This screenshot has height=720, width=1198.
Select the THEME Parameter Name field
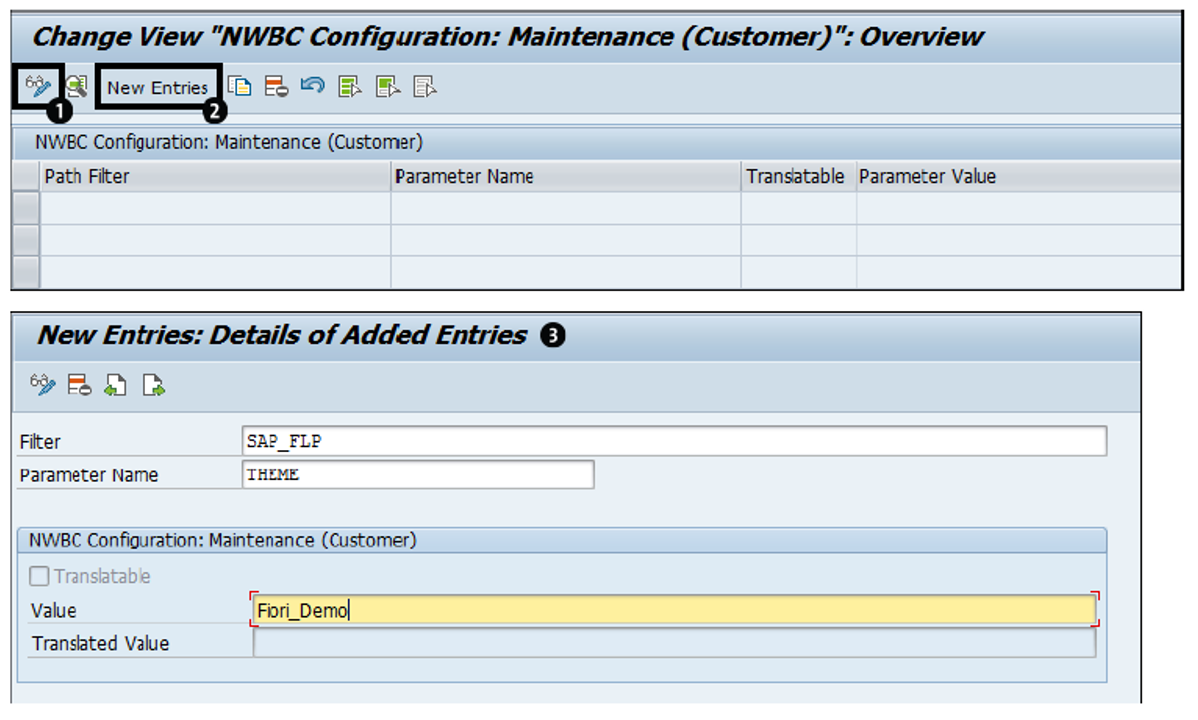pyautogui.click(x=400, y=474)
